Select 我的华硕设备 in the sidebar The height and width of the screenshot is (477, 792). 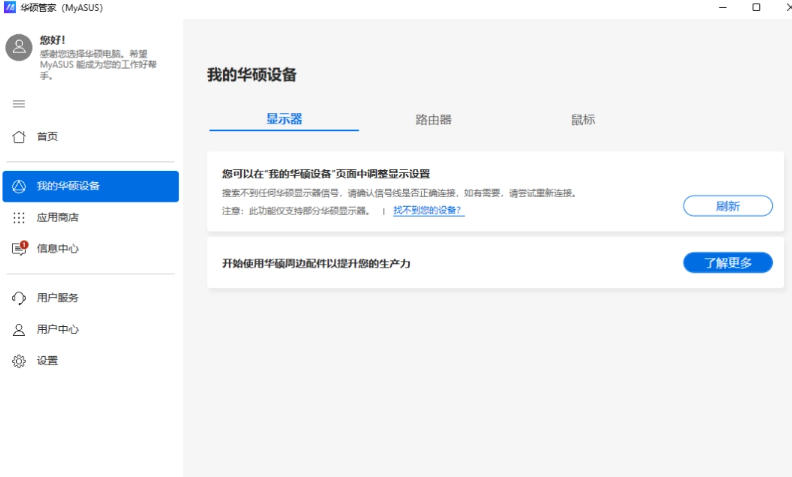[90, 186]
